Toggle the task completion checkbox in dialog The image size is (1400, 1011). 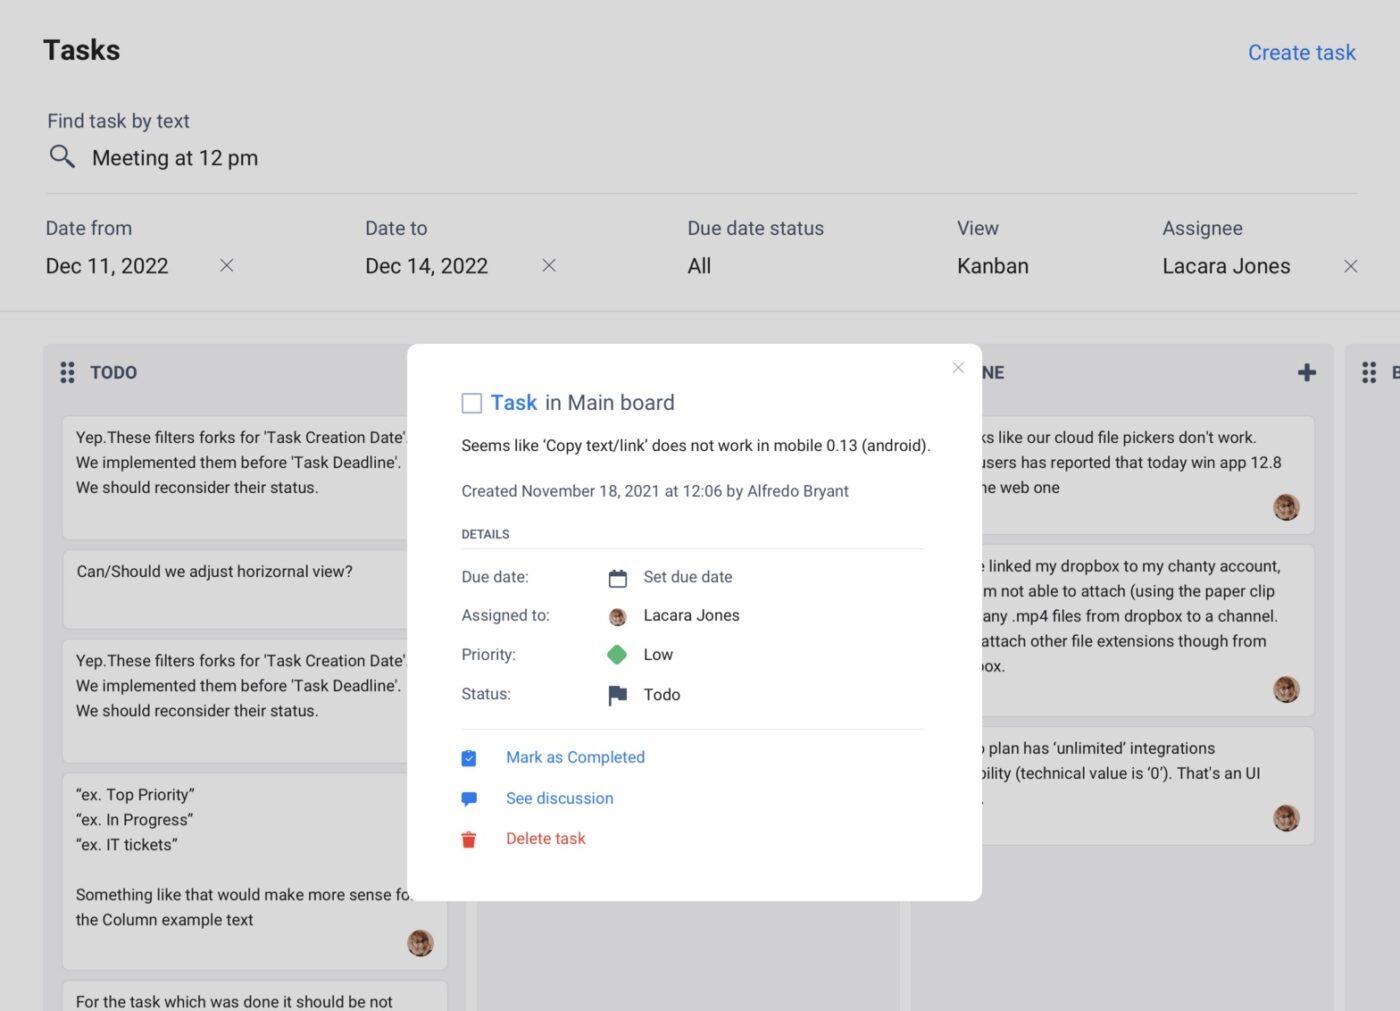[x=472, y=403]
